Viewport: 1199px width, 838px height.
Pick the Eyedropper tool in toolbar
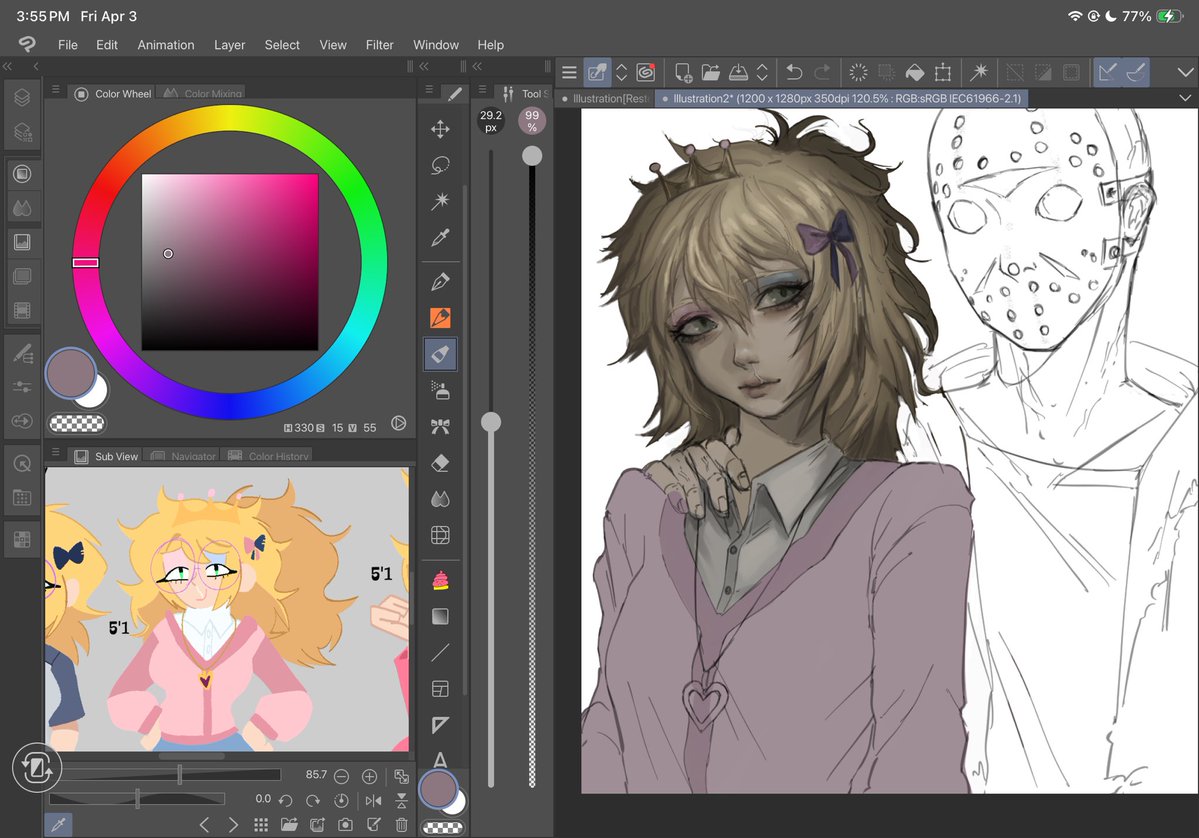[x=440, y=238]
